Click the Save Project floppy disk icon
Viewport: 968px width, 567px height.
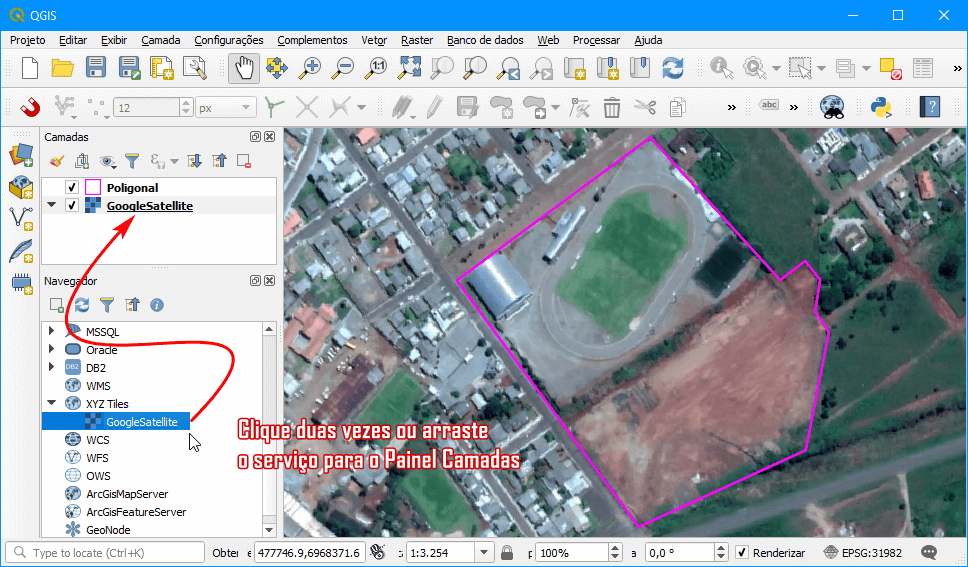point(96,68)
